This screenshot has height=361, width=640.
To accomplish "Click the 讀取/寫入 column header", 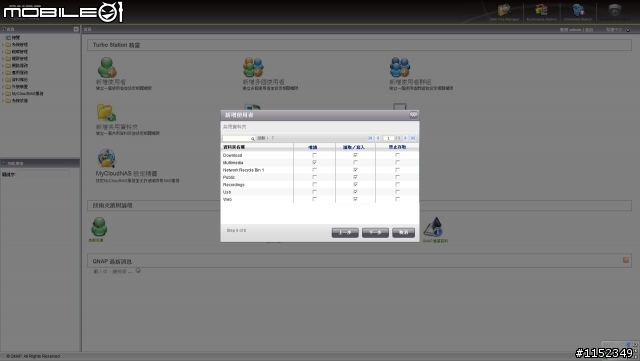I will pos(354,147).
